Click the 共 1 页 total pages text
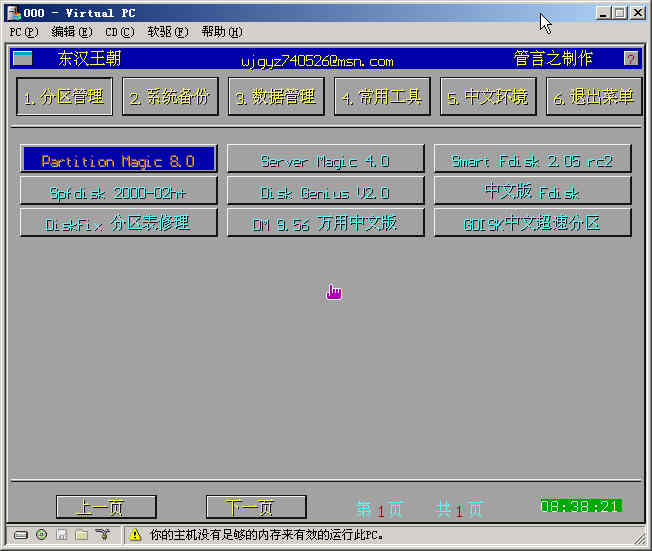 [x=459, y=509]
